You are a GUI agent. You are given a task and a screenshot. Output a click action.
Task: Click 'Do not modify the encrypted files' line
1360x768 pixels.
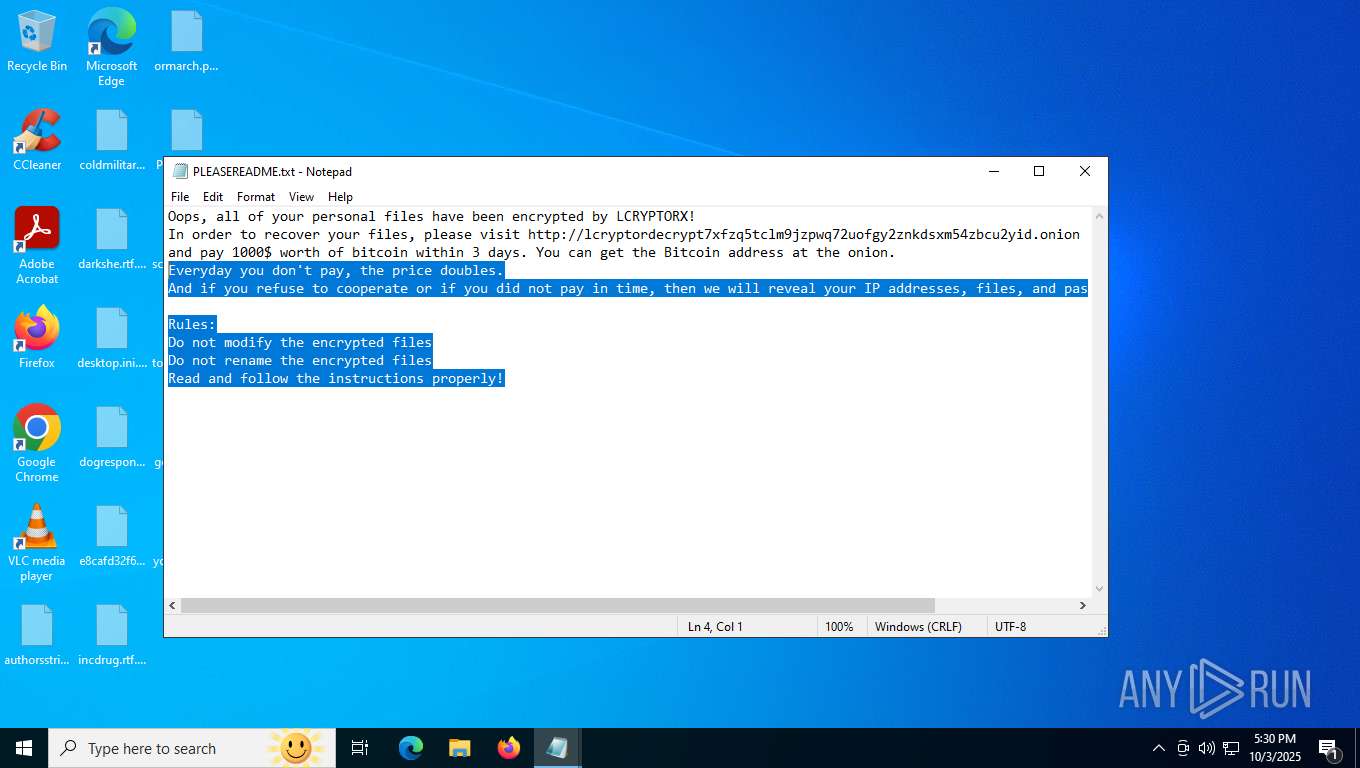click(300, 342)
